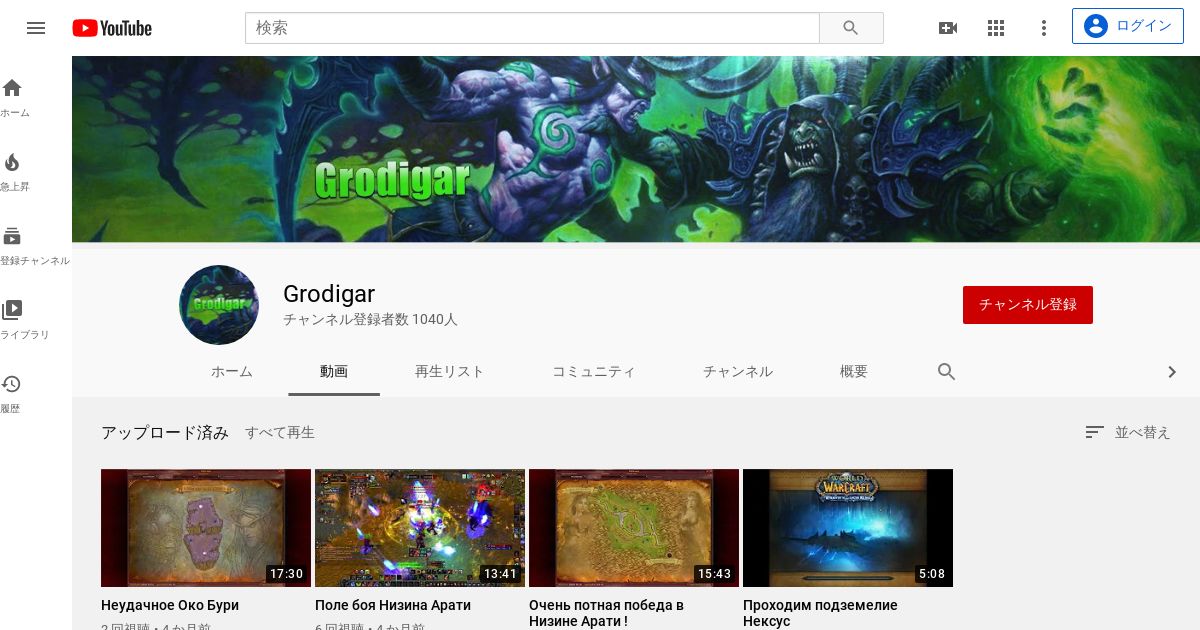Open ホーム in the left sidebar
Screen dimensions: 1200x630
click(x=14, y=98)
